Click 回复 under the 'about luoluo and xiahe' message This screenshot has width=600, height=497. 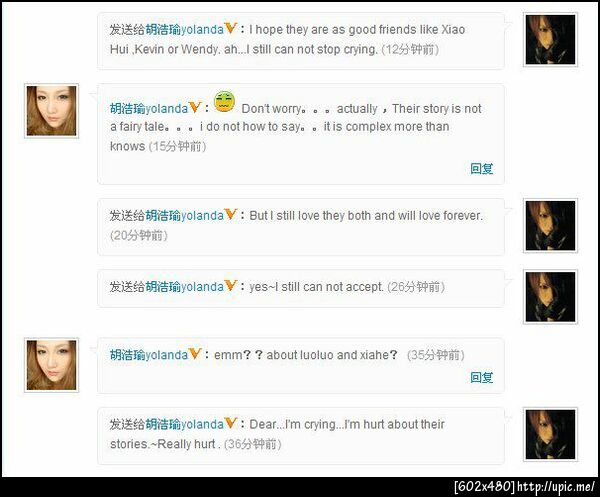(x=482, y=377)
